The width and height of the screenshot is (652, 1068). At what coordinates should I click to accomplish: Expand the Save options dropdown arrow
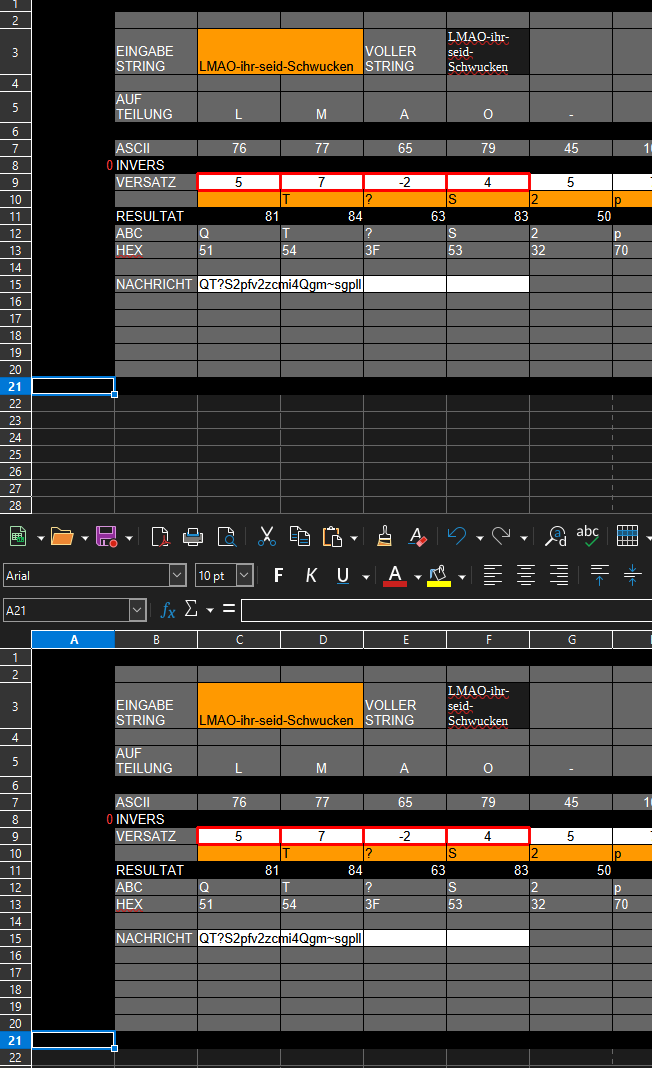click(129, 538)
